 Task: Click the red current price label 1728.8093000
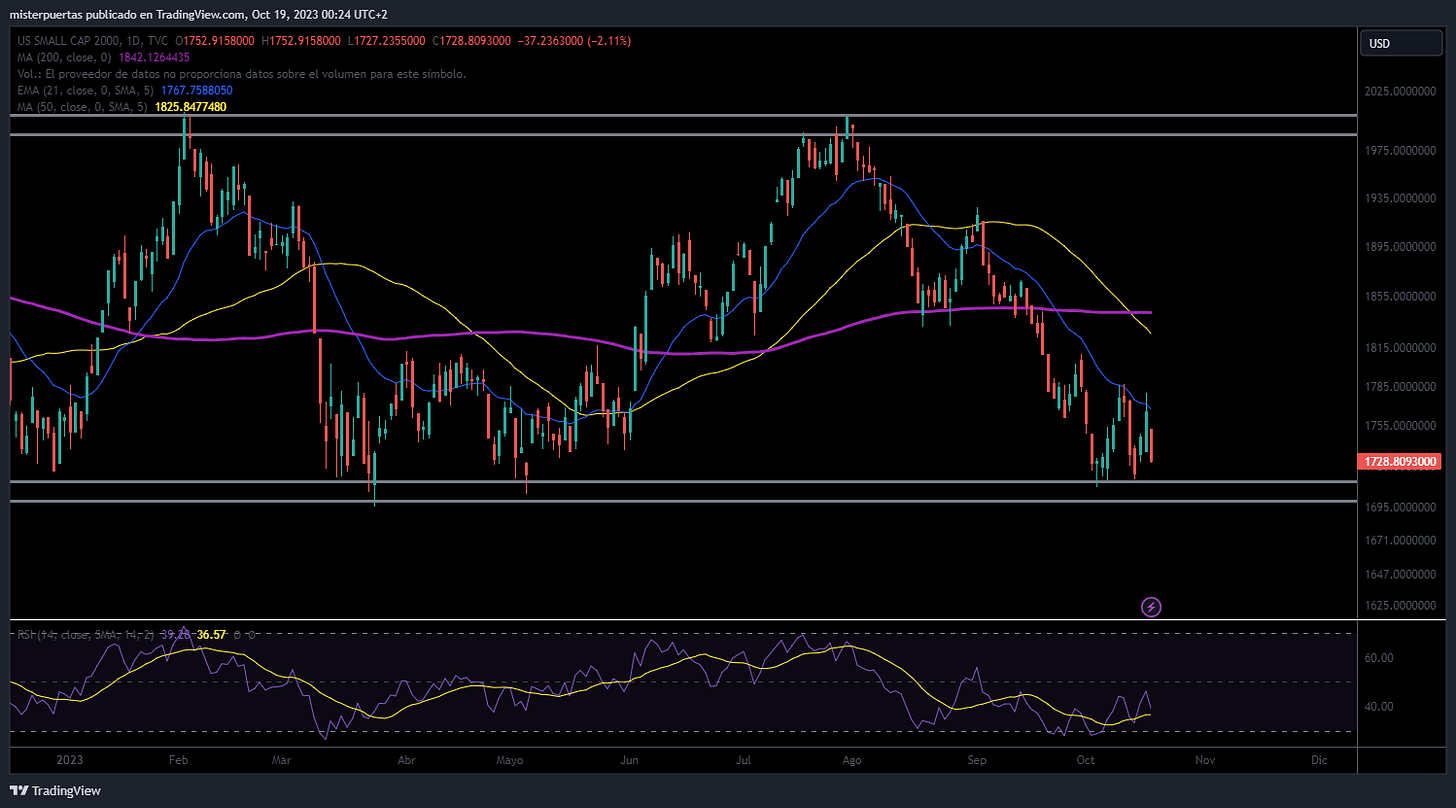click(1400, 462)
